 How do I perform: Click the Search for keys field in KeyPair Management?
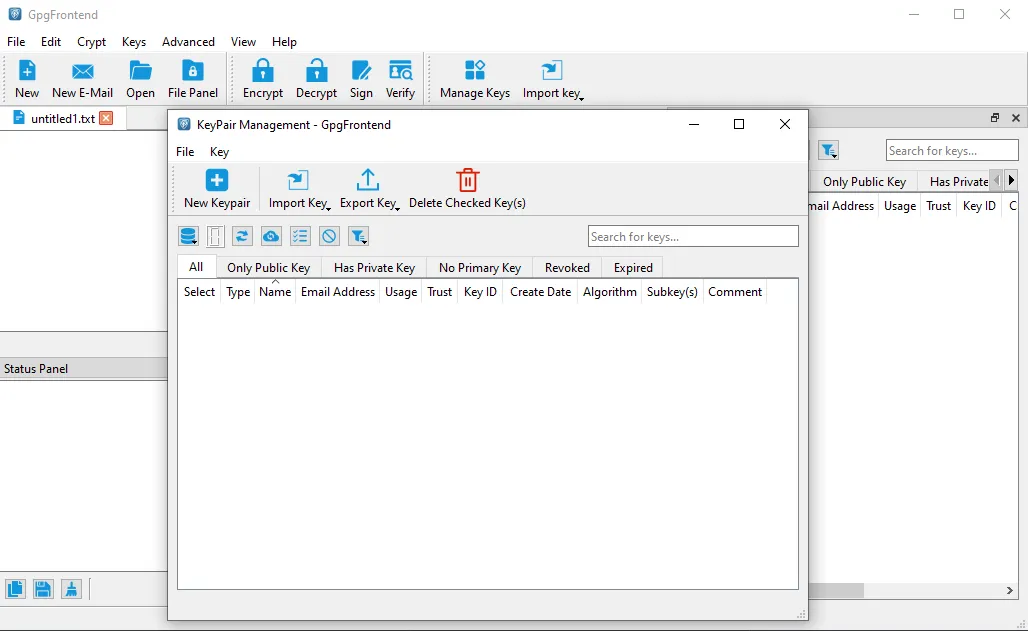coord(692,237)
